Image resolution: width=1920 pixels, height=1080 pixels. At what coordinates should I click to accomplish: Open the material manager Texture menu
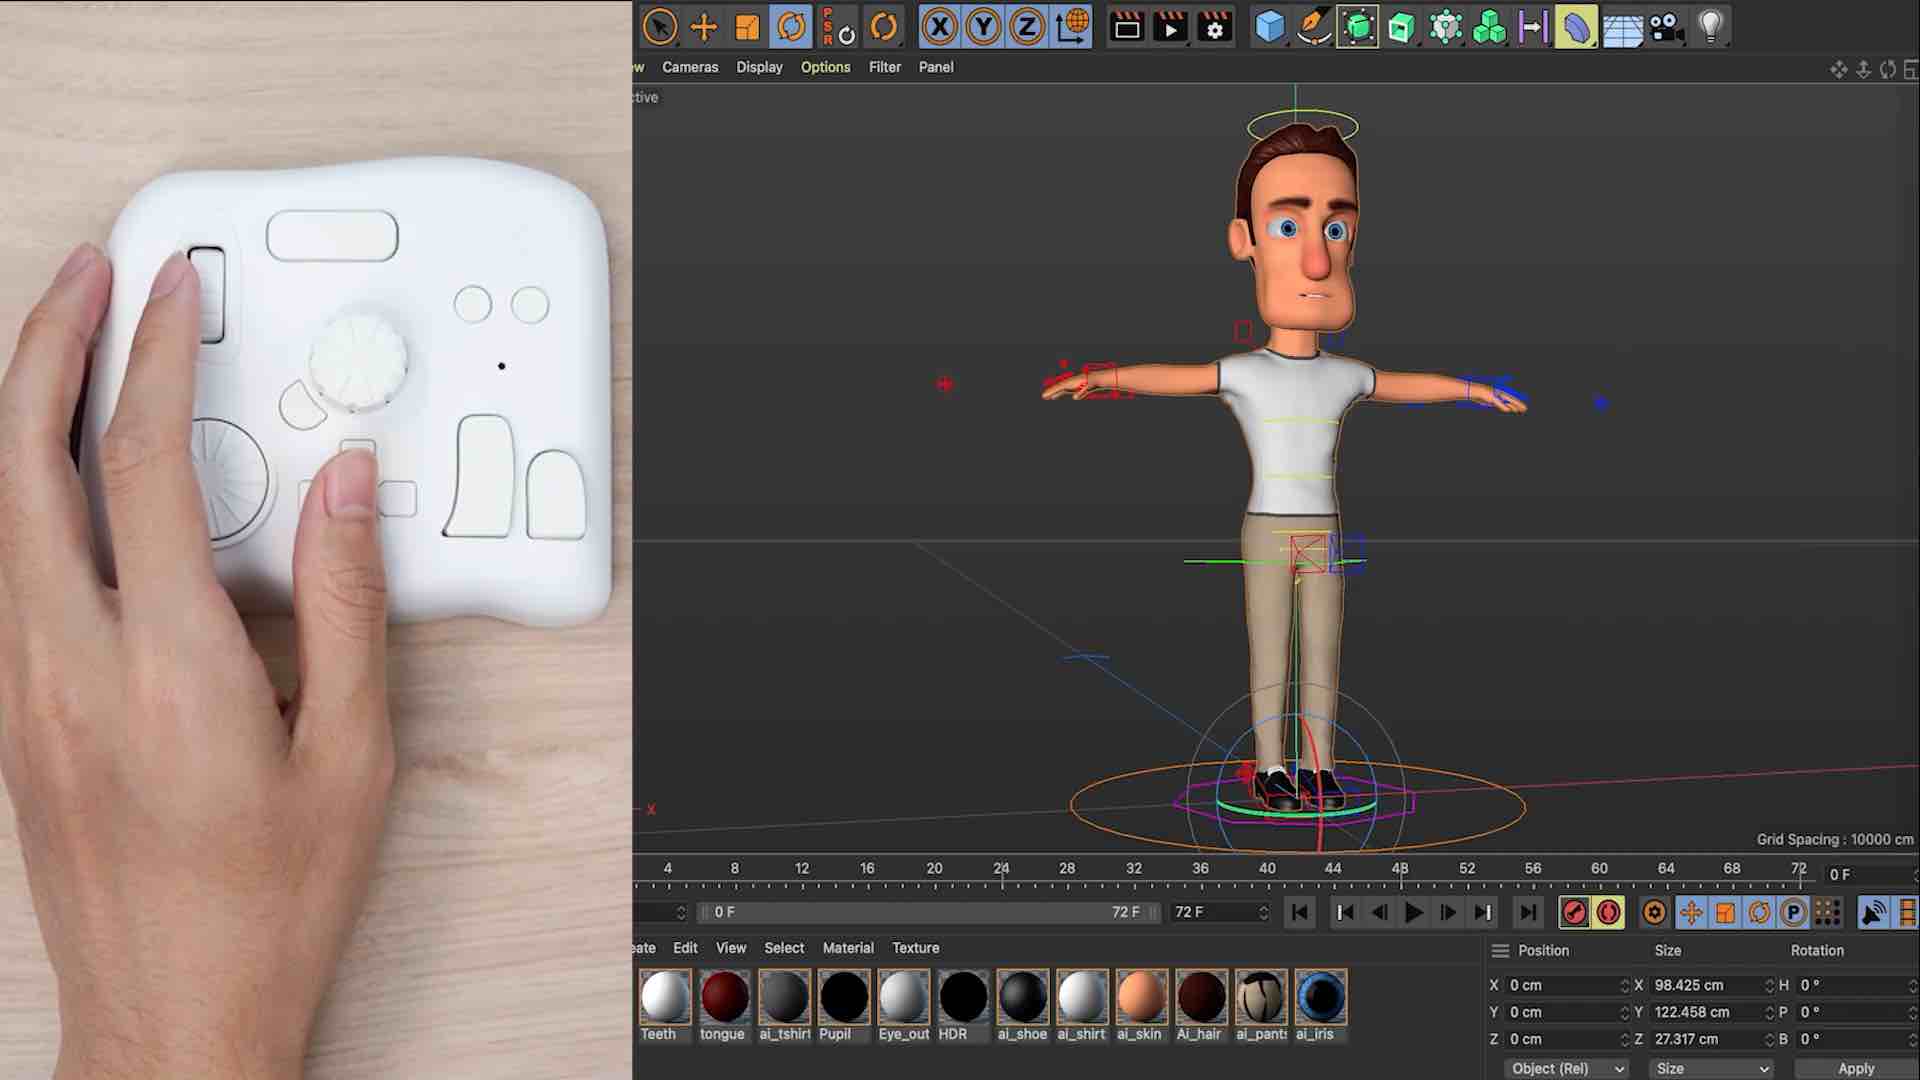[915, 948]
